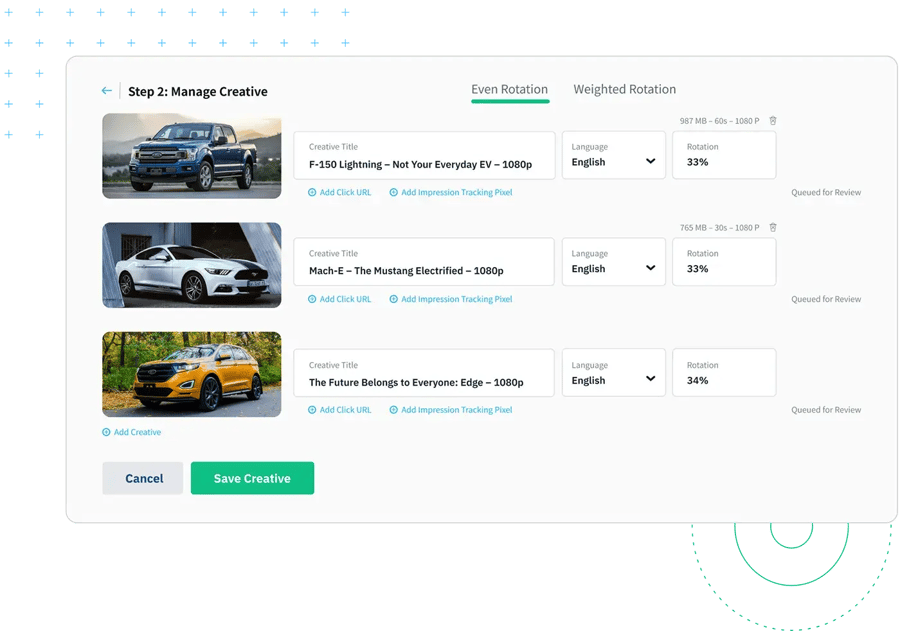Go back using the left arrow icon
Image resolution: width=900 pixels, height=631 pixels.
pyautogui.click(x=107, y=91)
